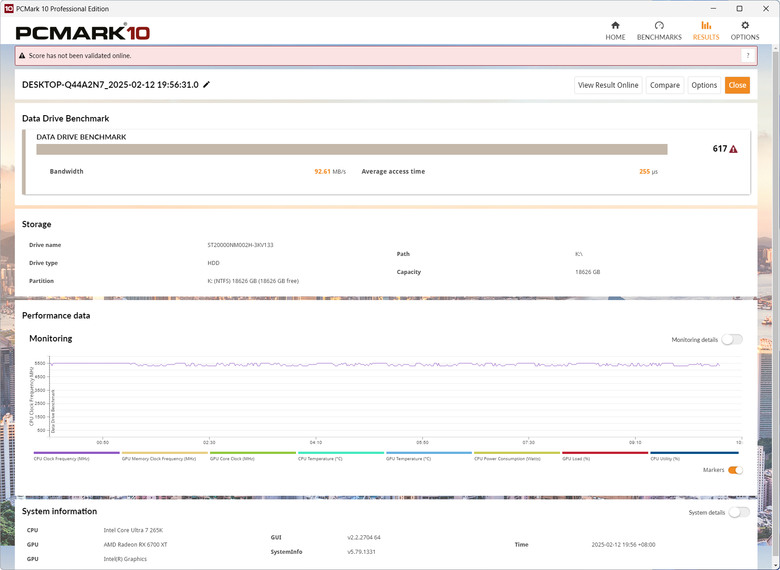The width and height of the screenshot is (780, 570).
Task: Click the bandwidth value 92.61
Action: [322, 172]
